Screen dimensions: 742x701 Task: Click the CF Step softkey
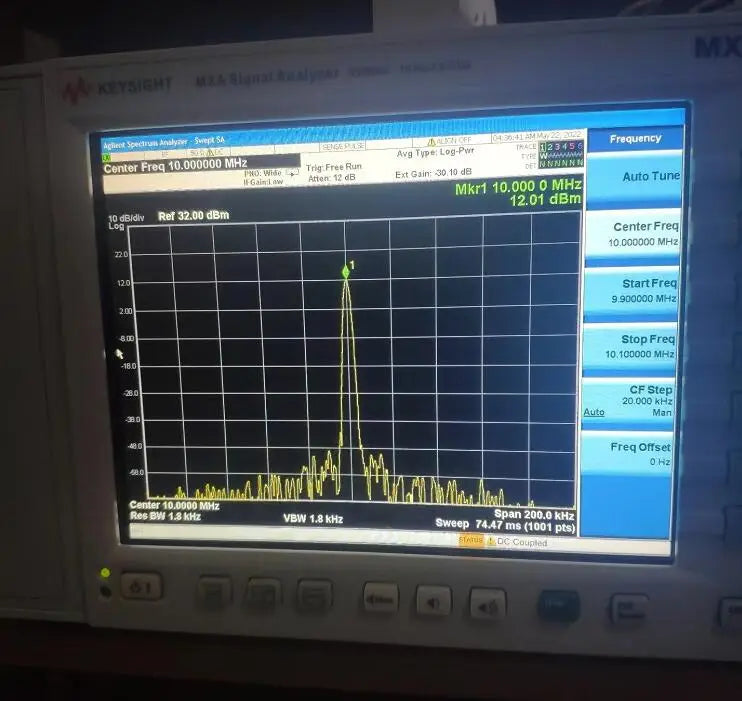628,402
